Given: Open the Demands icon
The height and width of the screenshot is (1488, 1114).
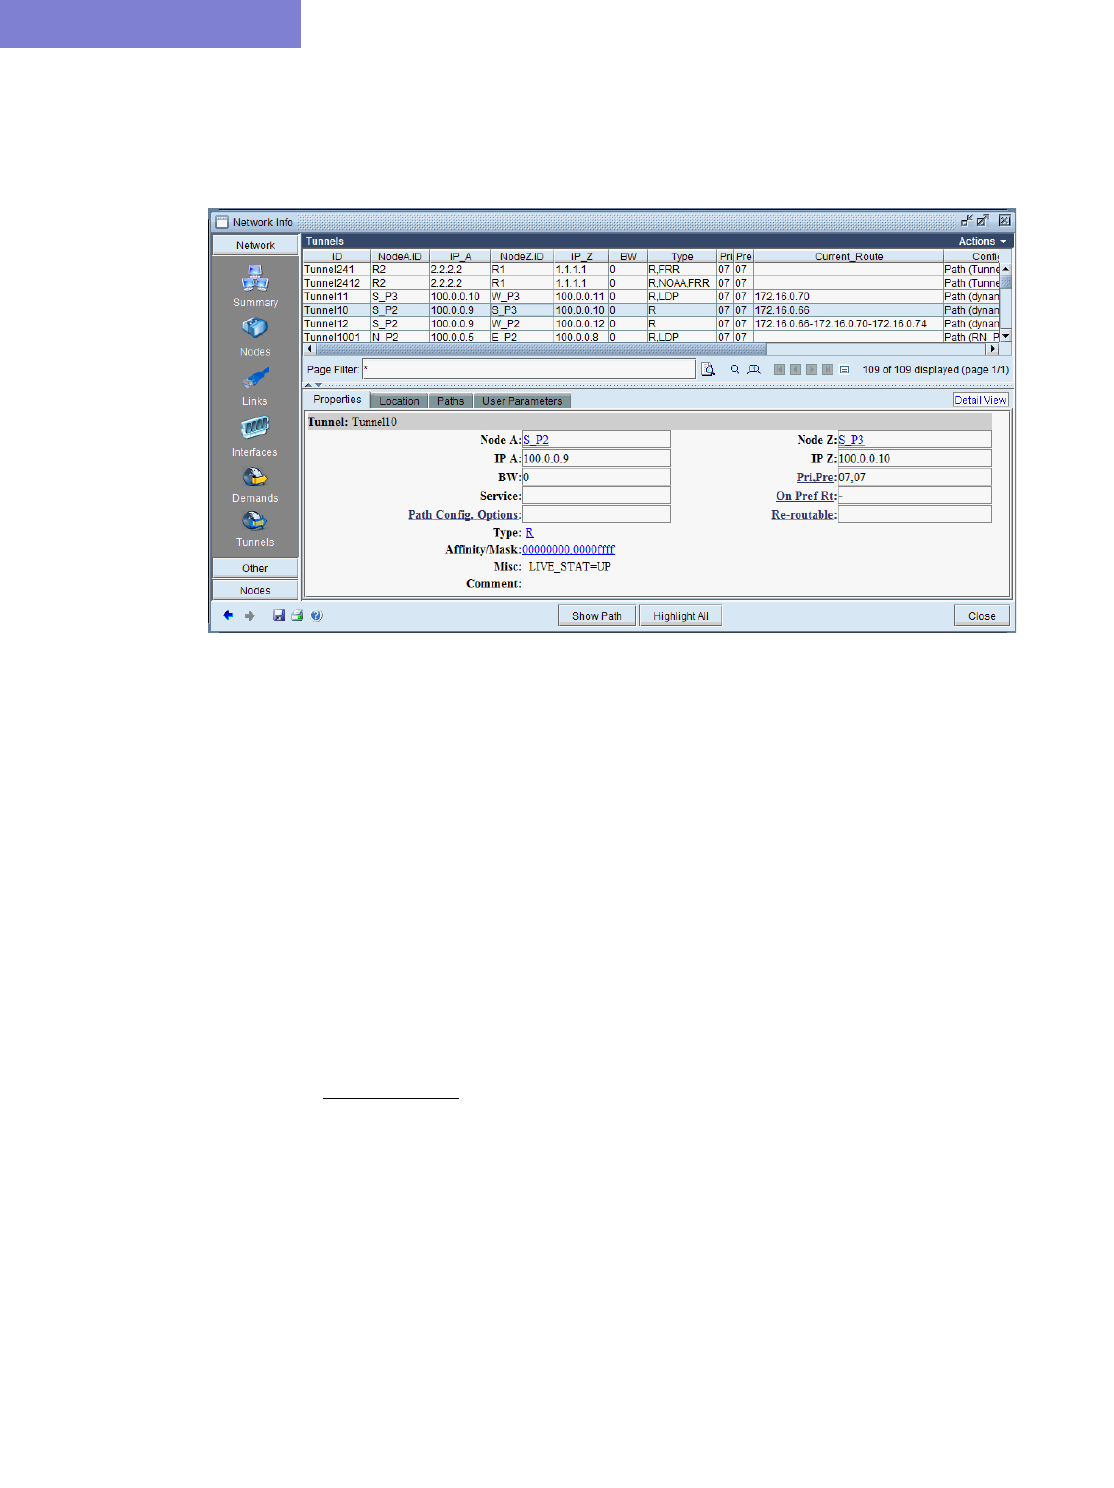Looking at the screenshot, I should (x=255, y=478).
